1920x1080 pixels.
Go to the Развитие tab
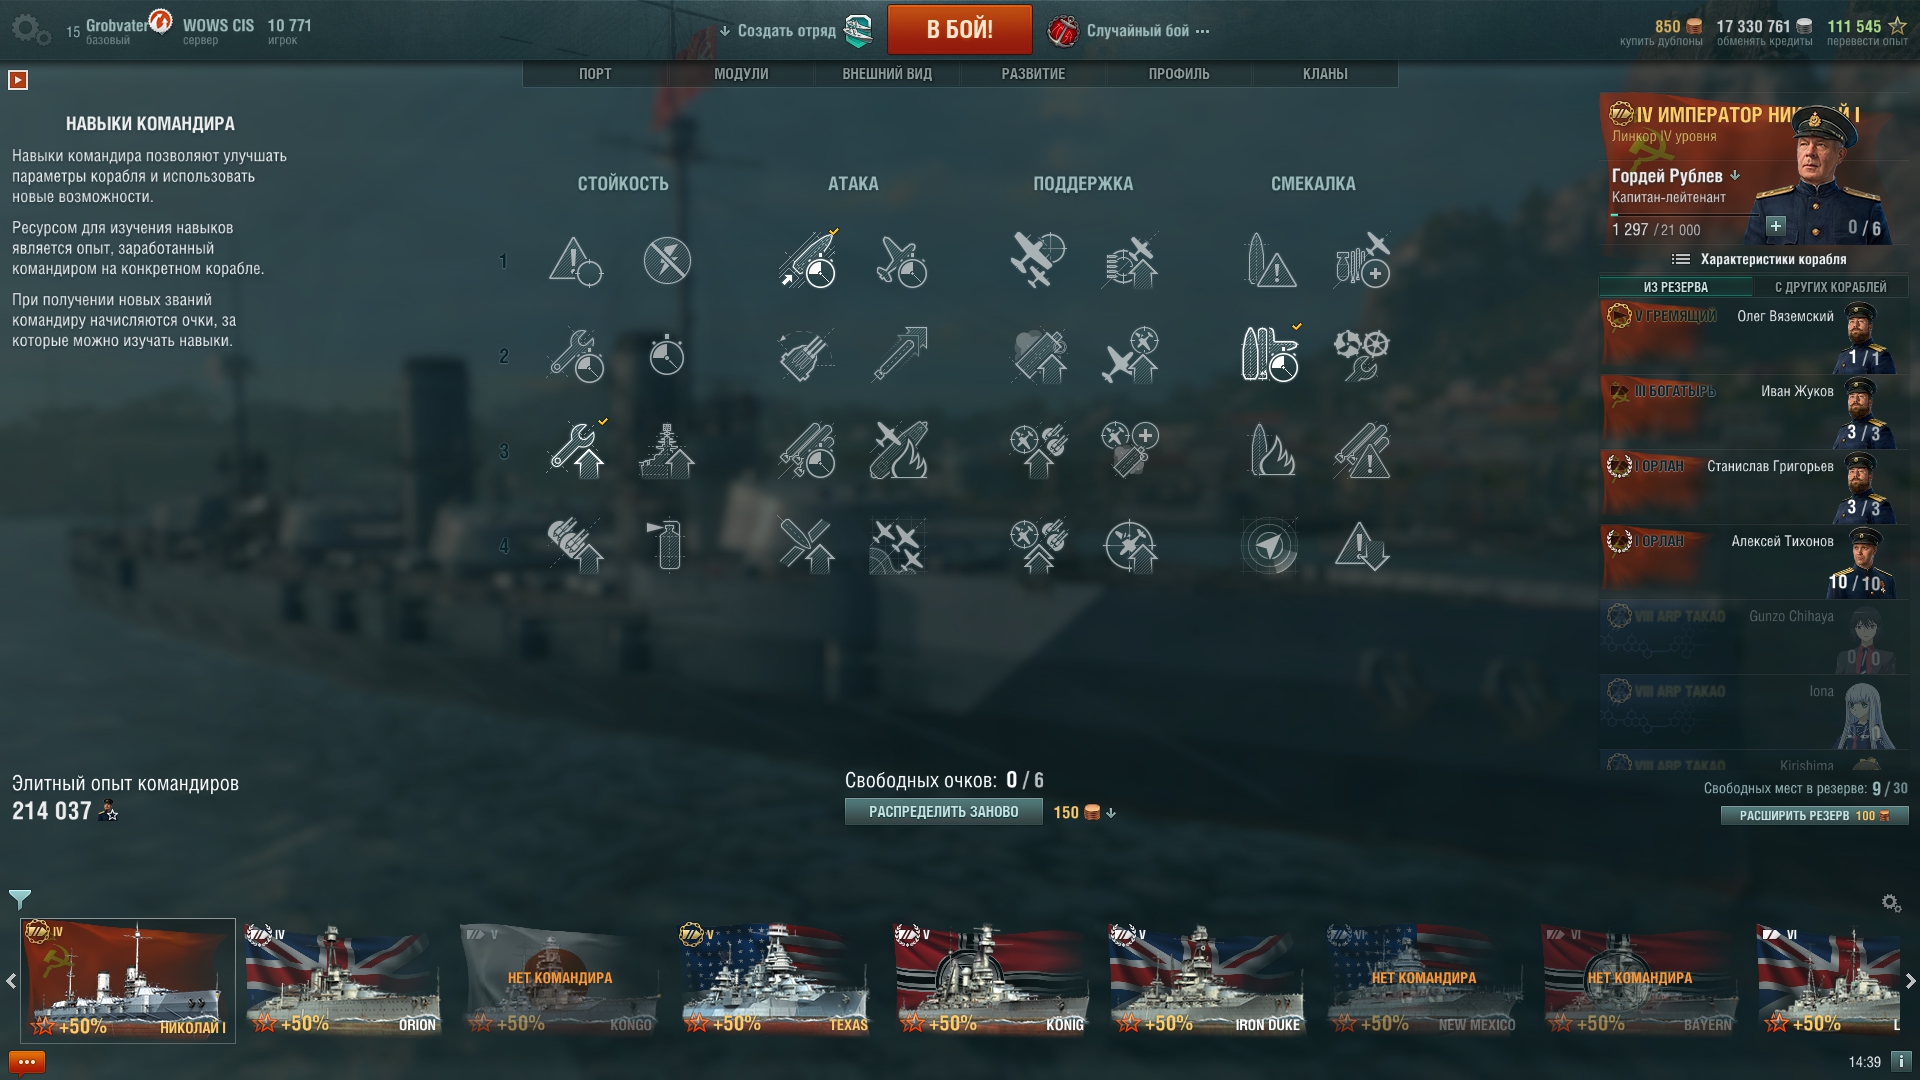pos(1033,74)
